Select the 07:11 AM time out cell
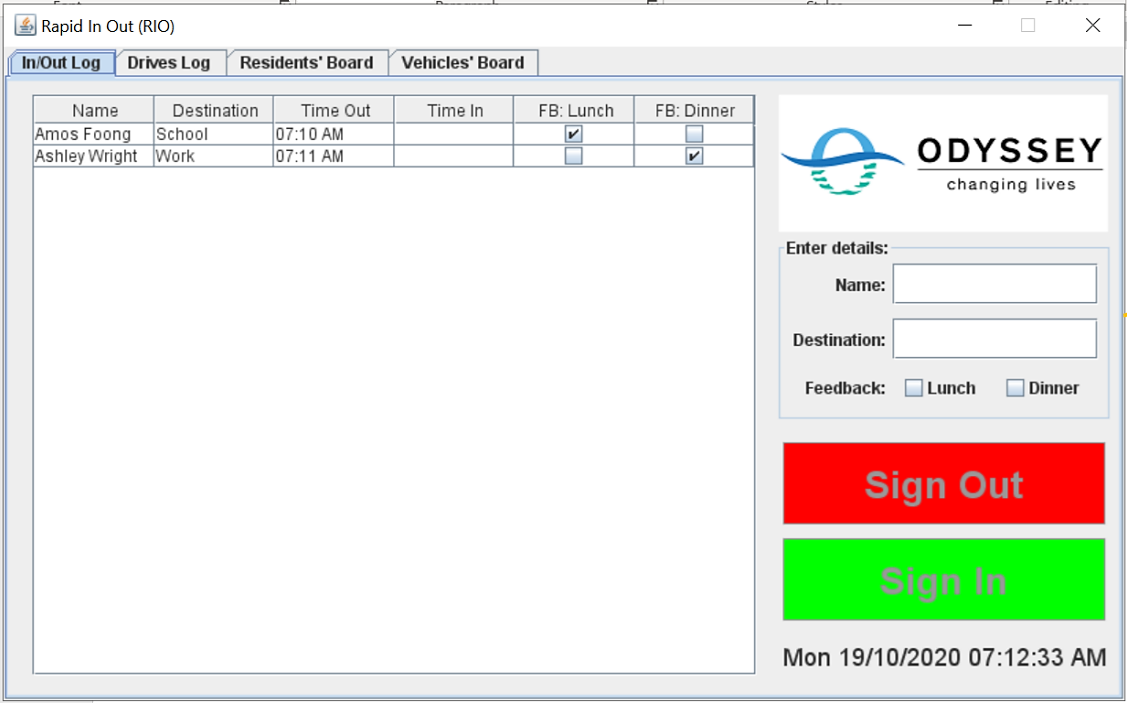1127x703 pixels. click(334, 156)
